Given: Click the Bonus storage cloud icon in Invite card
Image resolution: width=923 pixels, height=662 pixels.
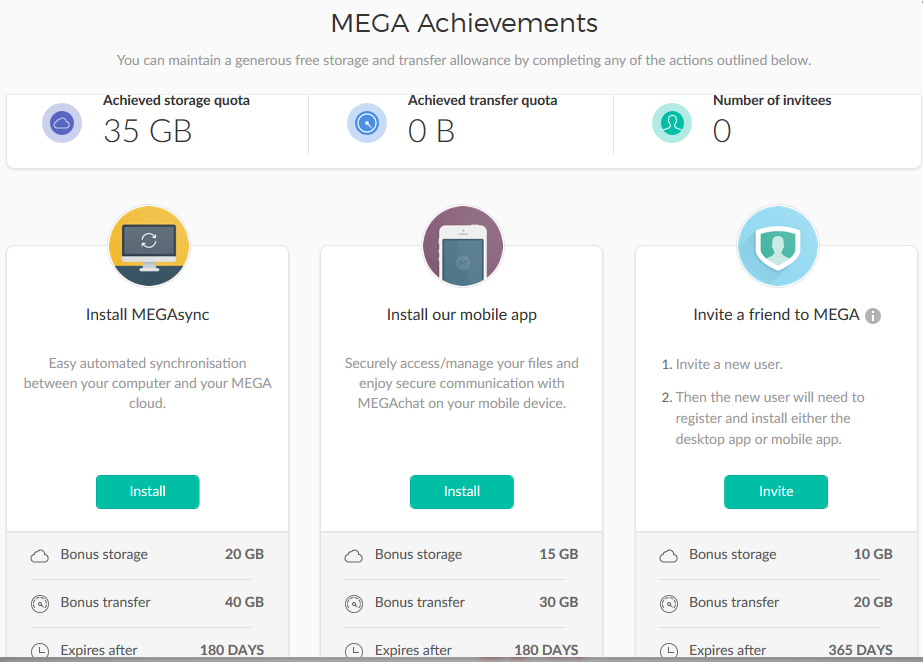Looking at the screenshot, I should coord(668,555).
